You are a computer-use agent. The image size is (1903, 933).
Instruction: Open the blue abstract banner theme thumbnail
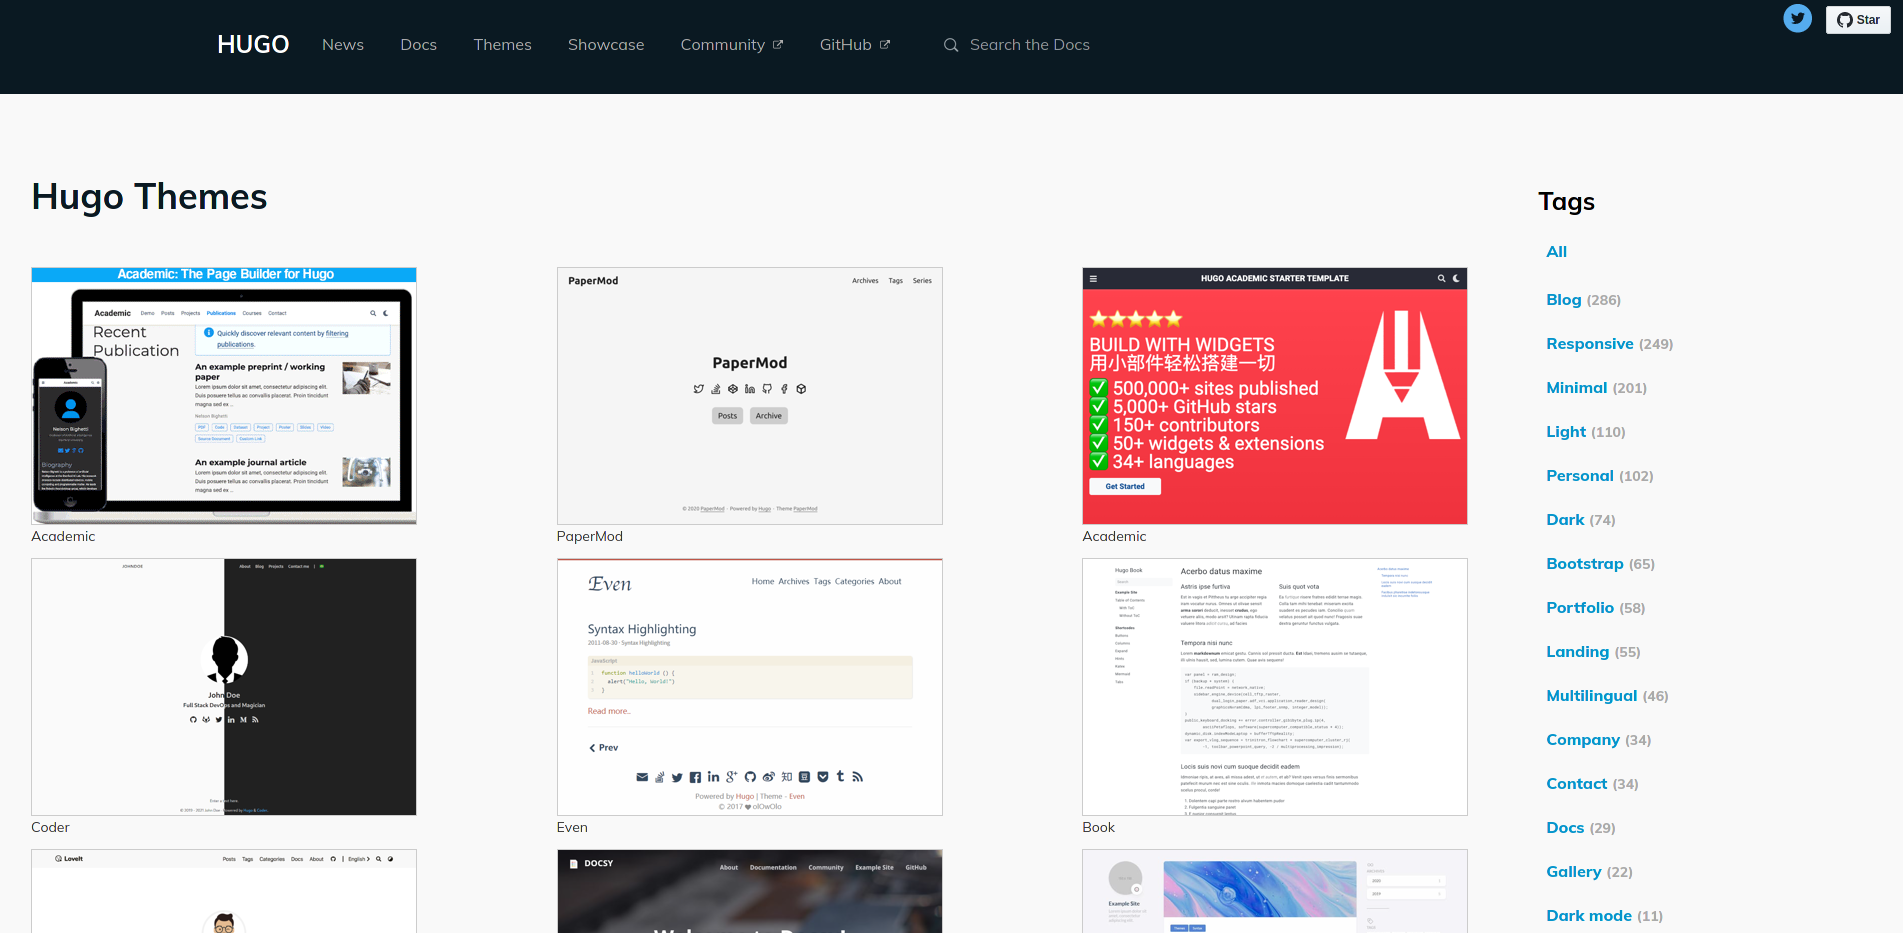[1275, 892]
